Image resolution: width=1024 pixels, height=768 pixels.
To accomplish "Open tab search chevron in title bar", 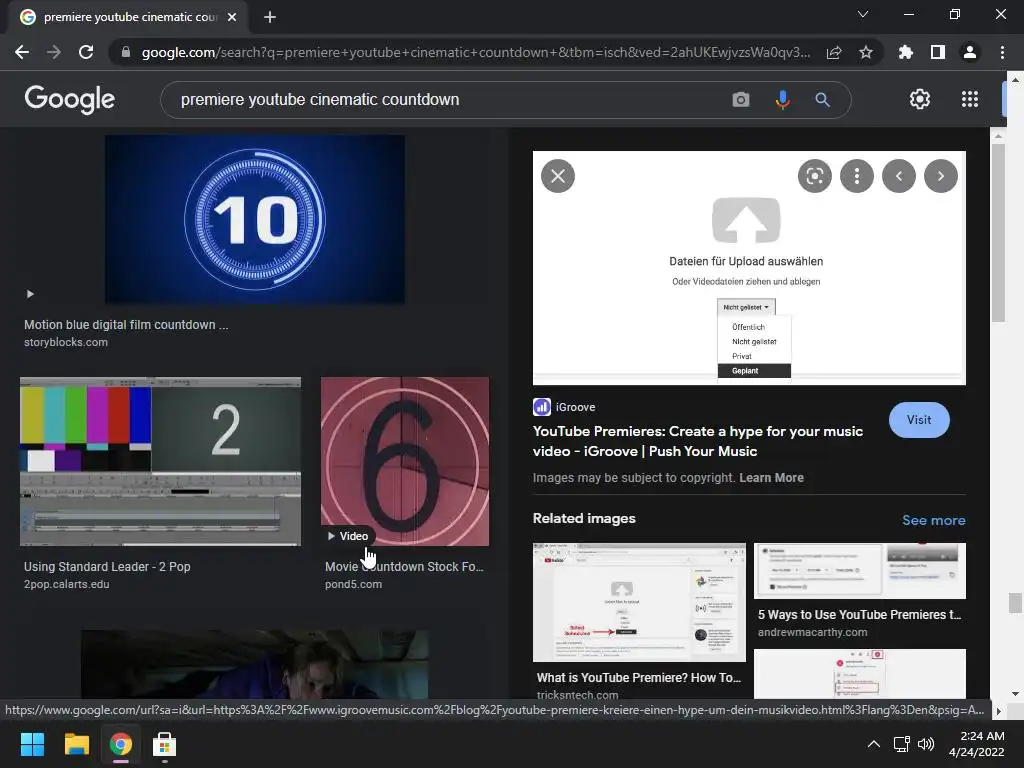I will tap(863, 14).
